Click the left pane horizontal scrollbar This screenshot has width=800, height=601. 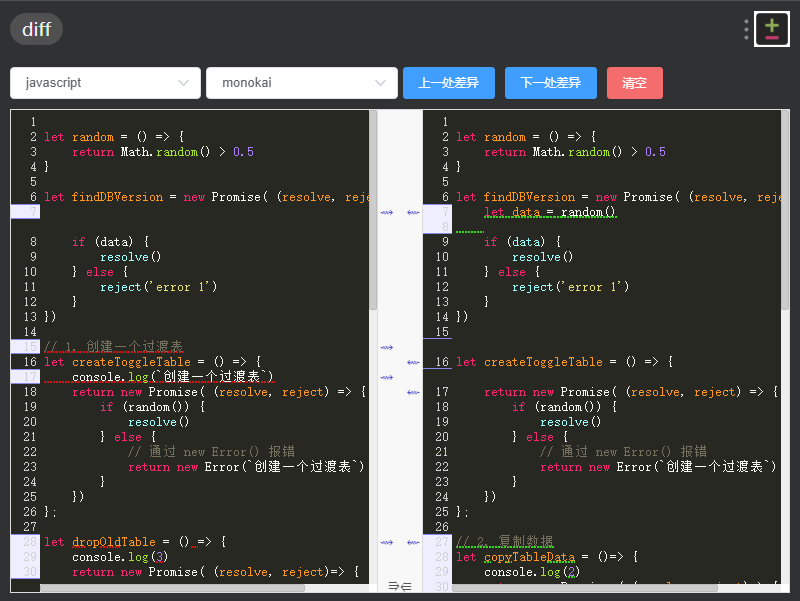[172, 588]
